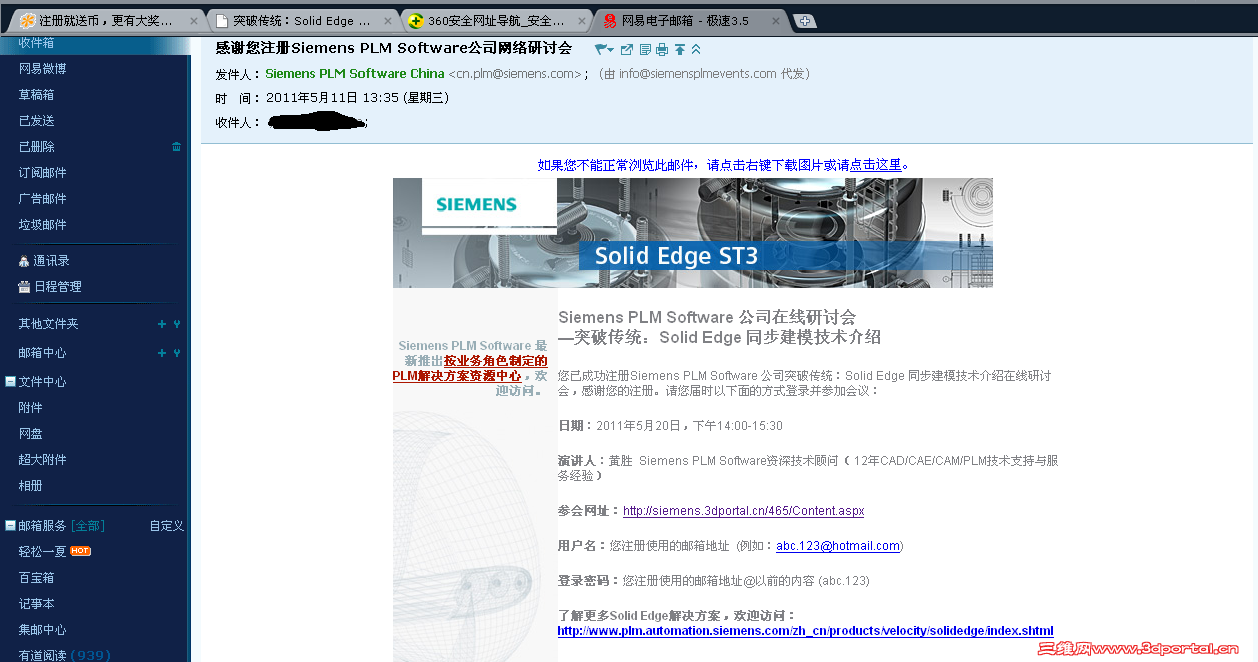
Task: Open 网易微博 in sidebar
Action: click(43, 69)
